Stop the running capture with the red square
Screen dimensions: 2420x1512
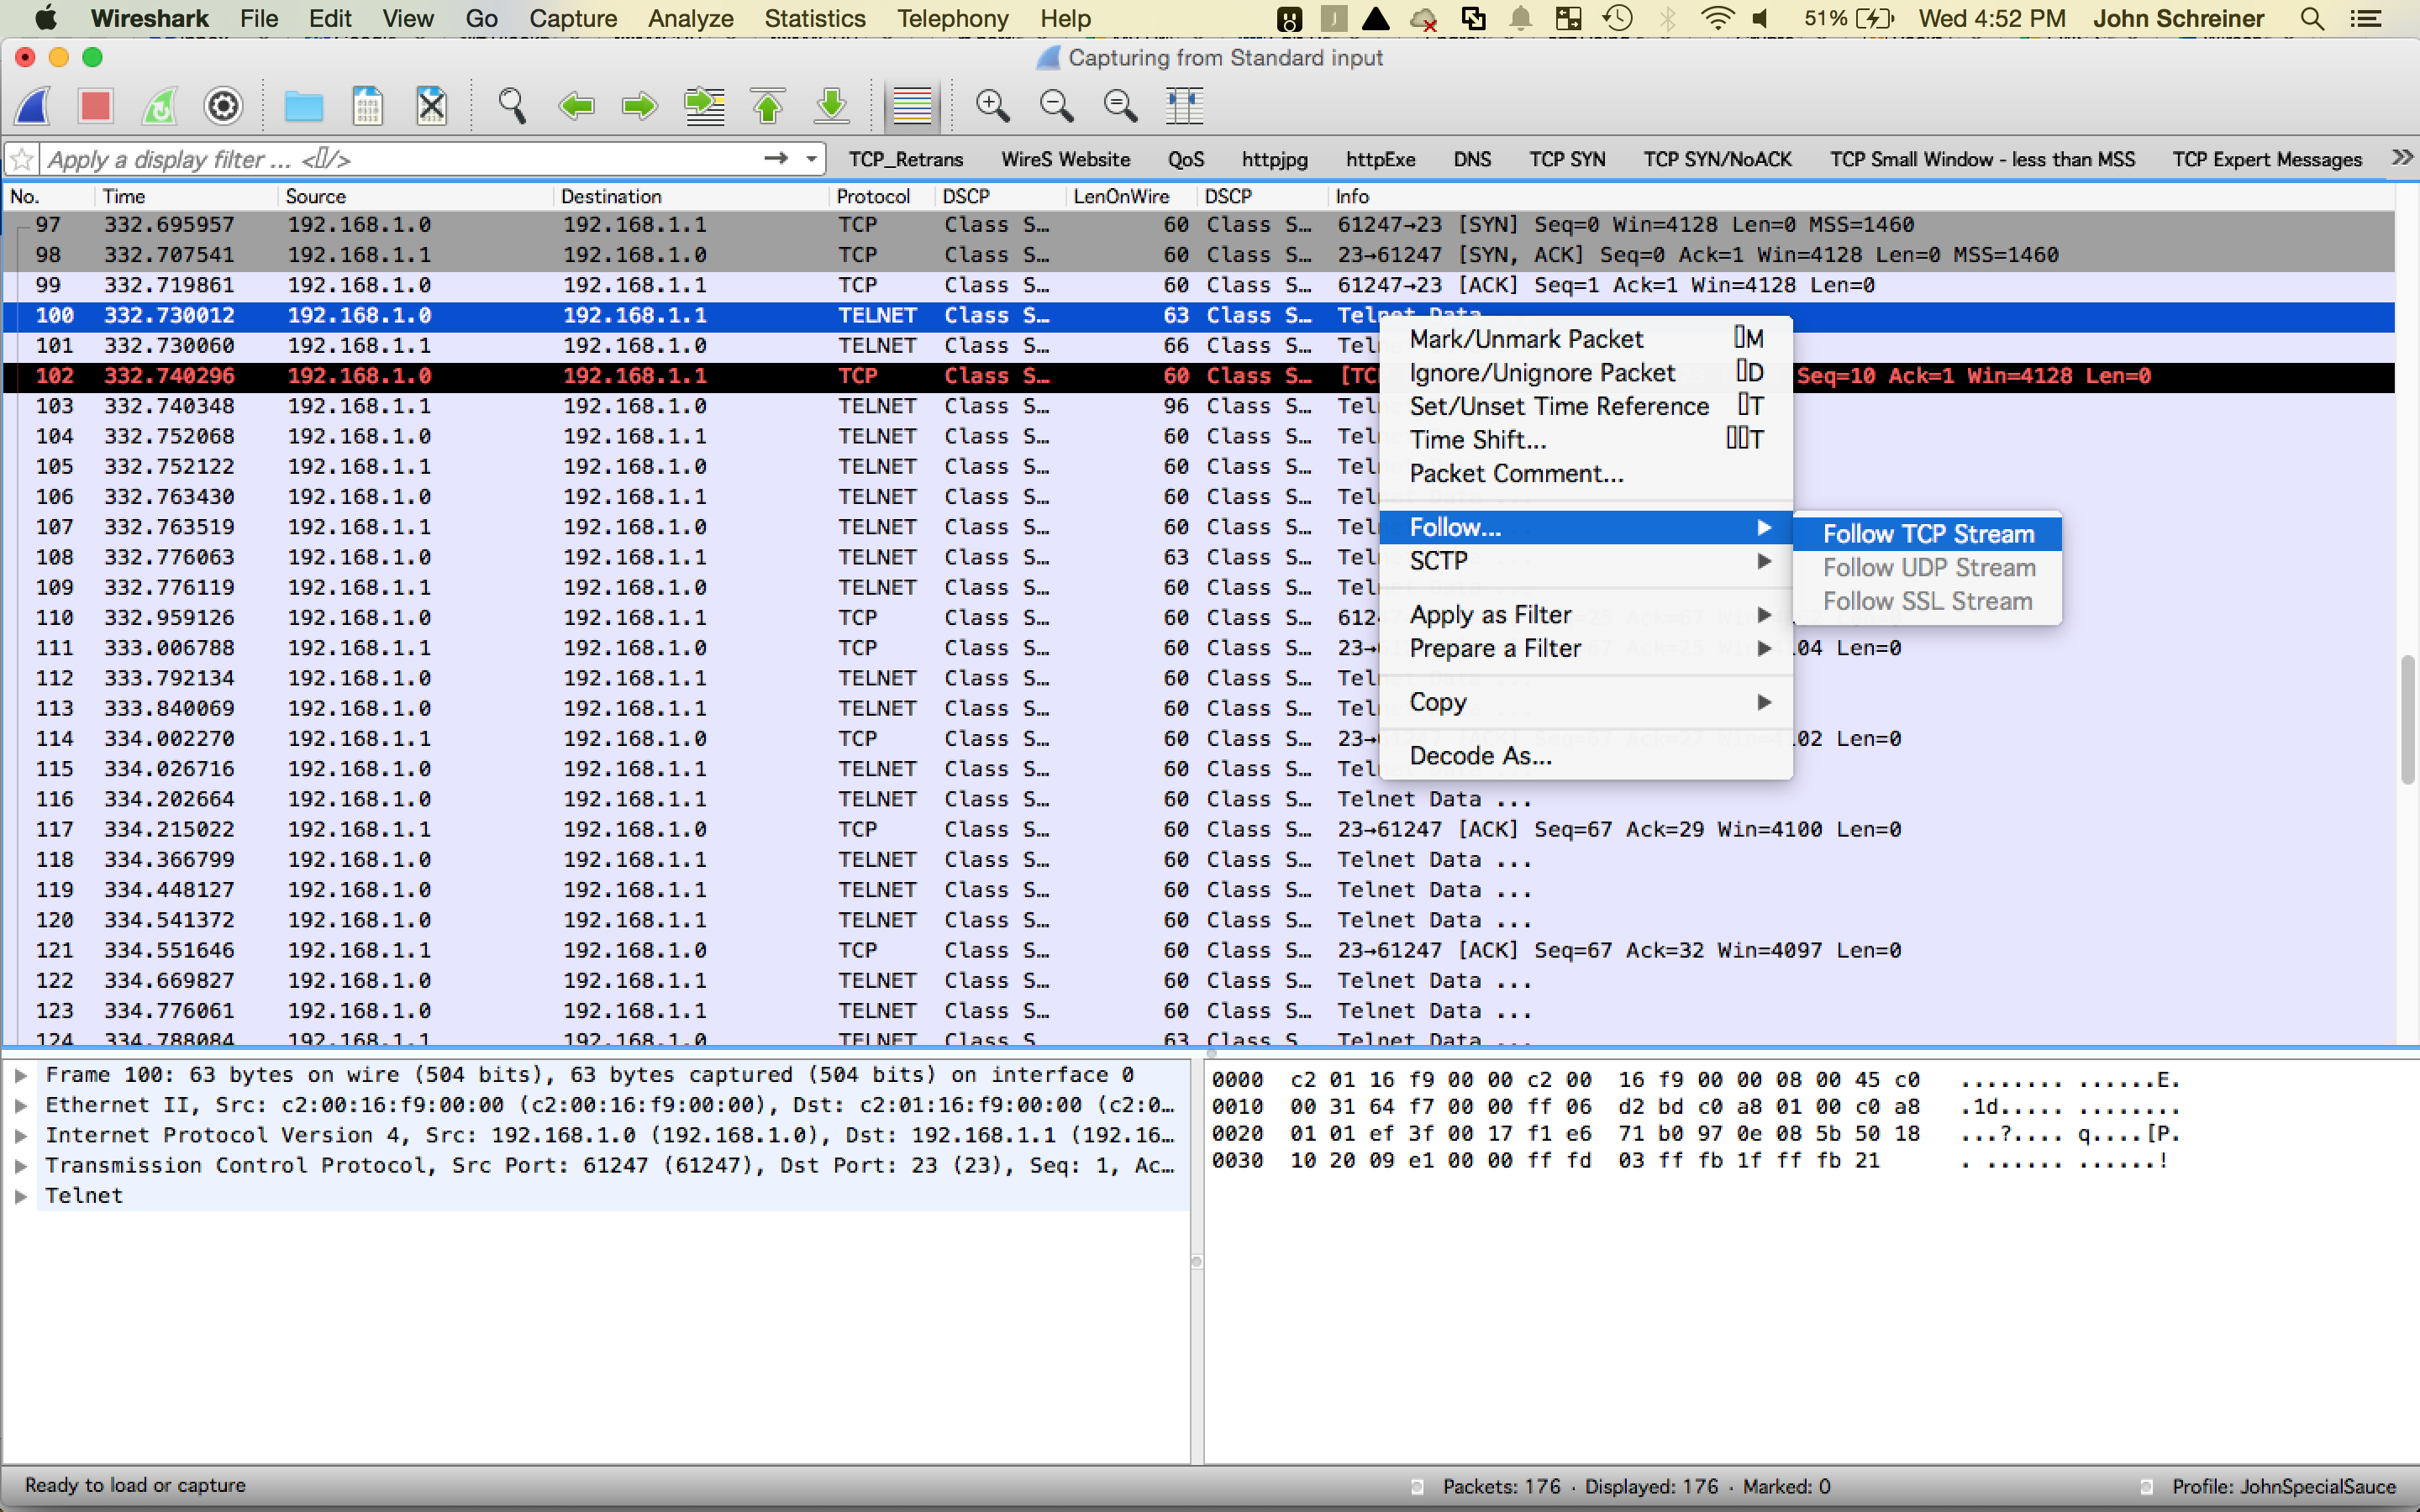tap(96, 106)
